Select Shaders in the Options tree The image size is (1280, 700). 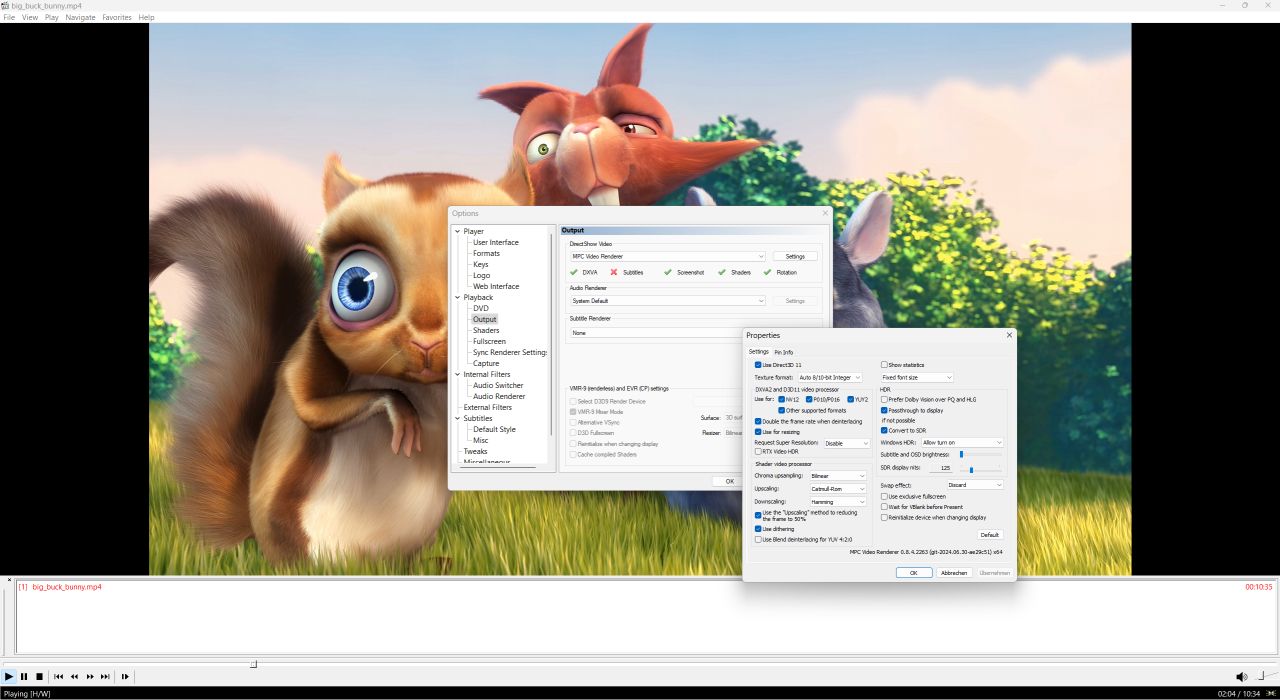click(486, 330)
